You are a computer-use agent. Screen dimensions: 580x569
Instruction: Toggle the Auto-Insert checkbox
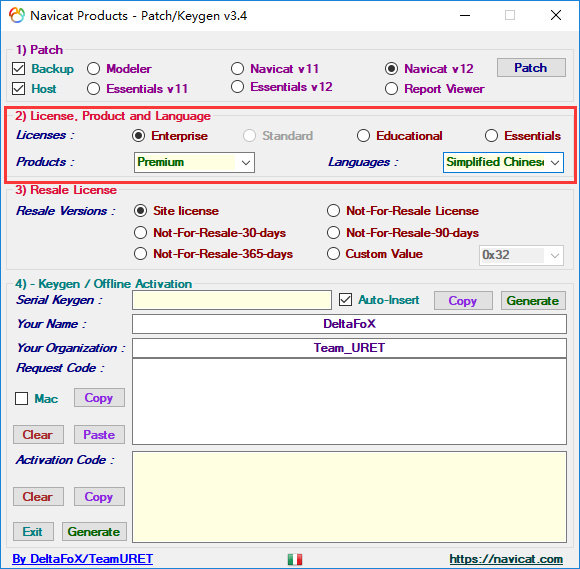pos(345,300)
